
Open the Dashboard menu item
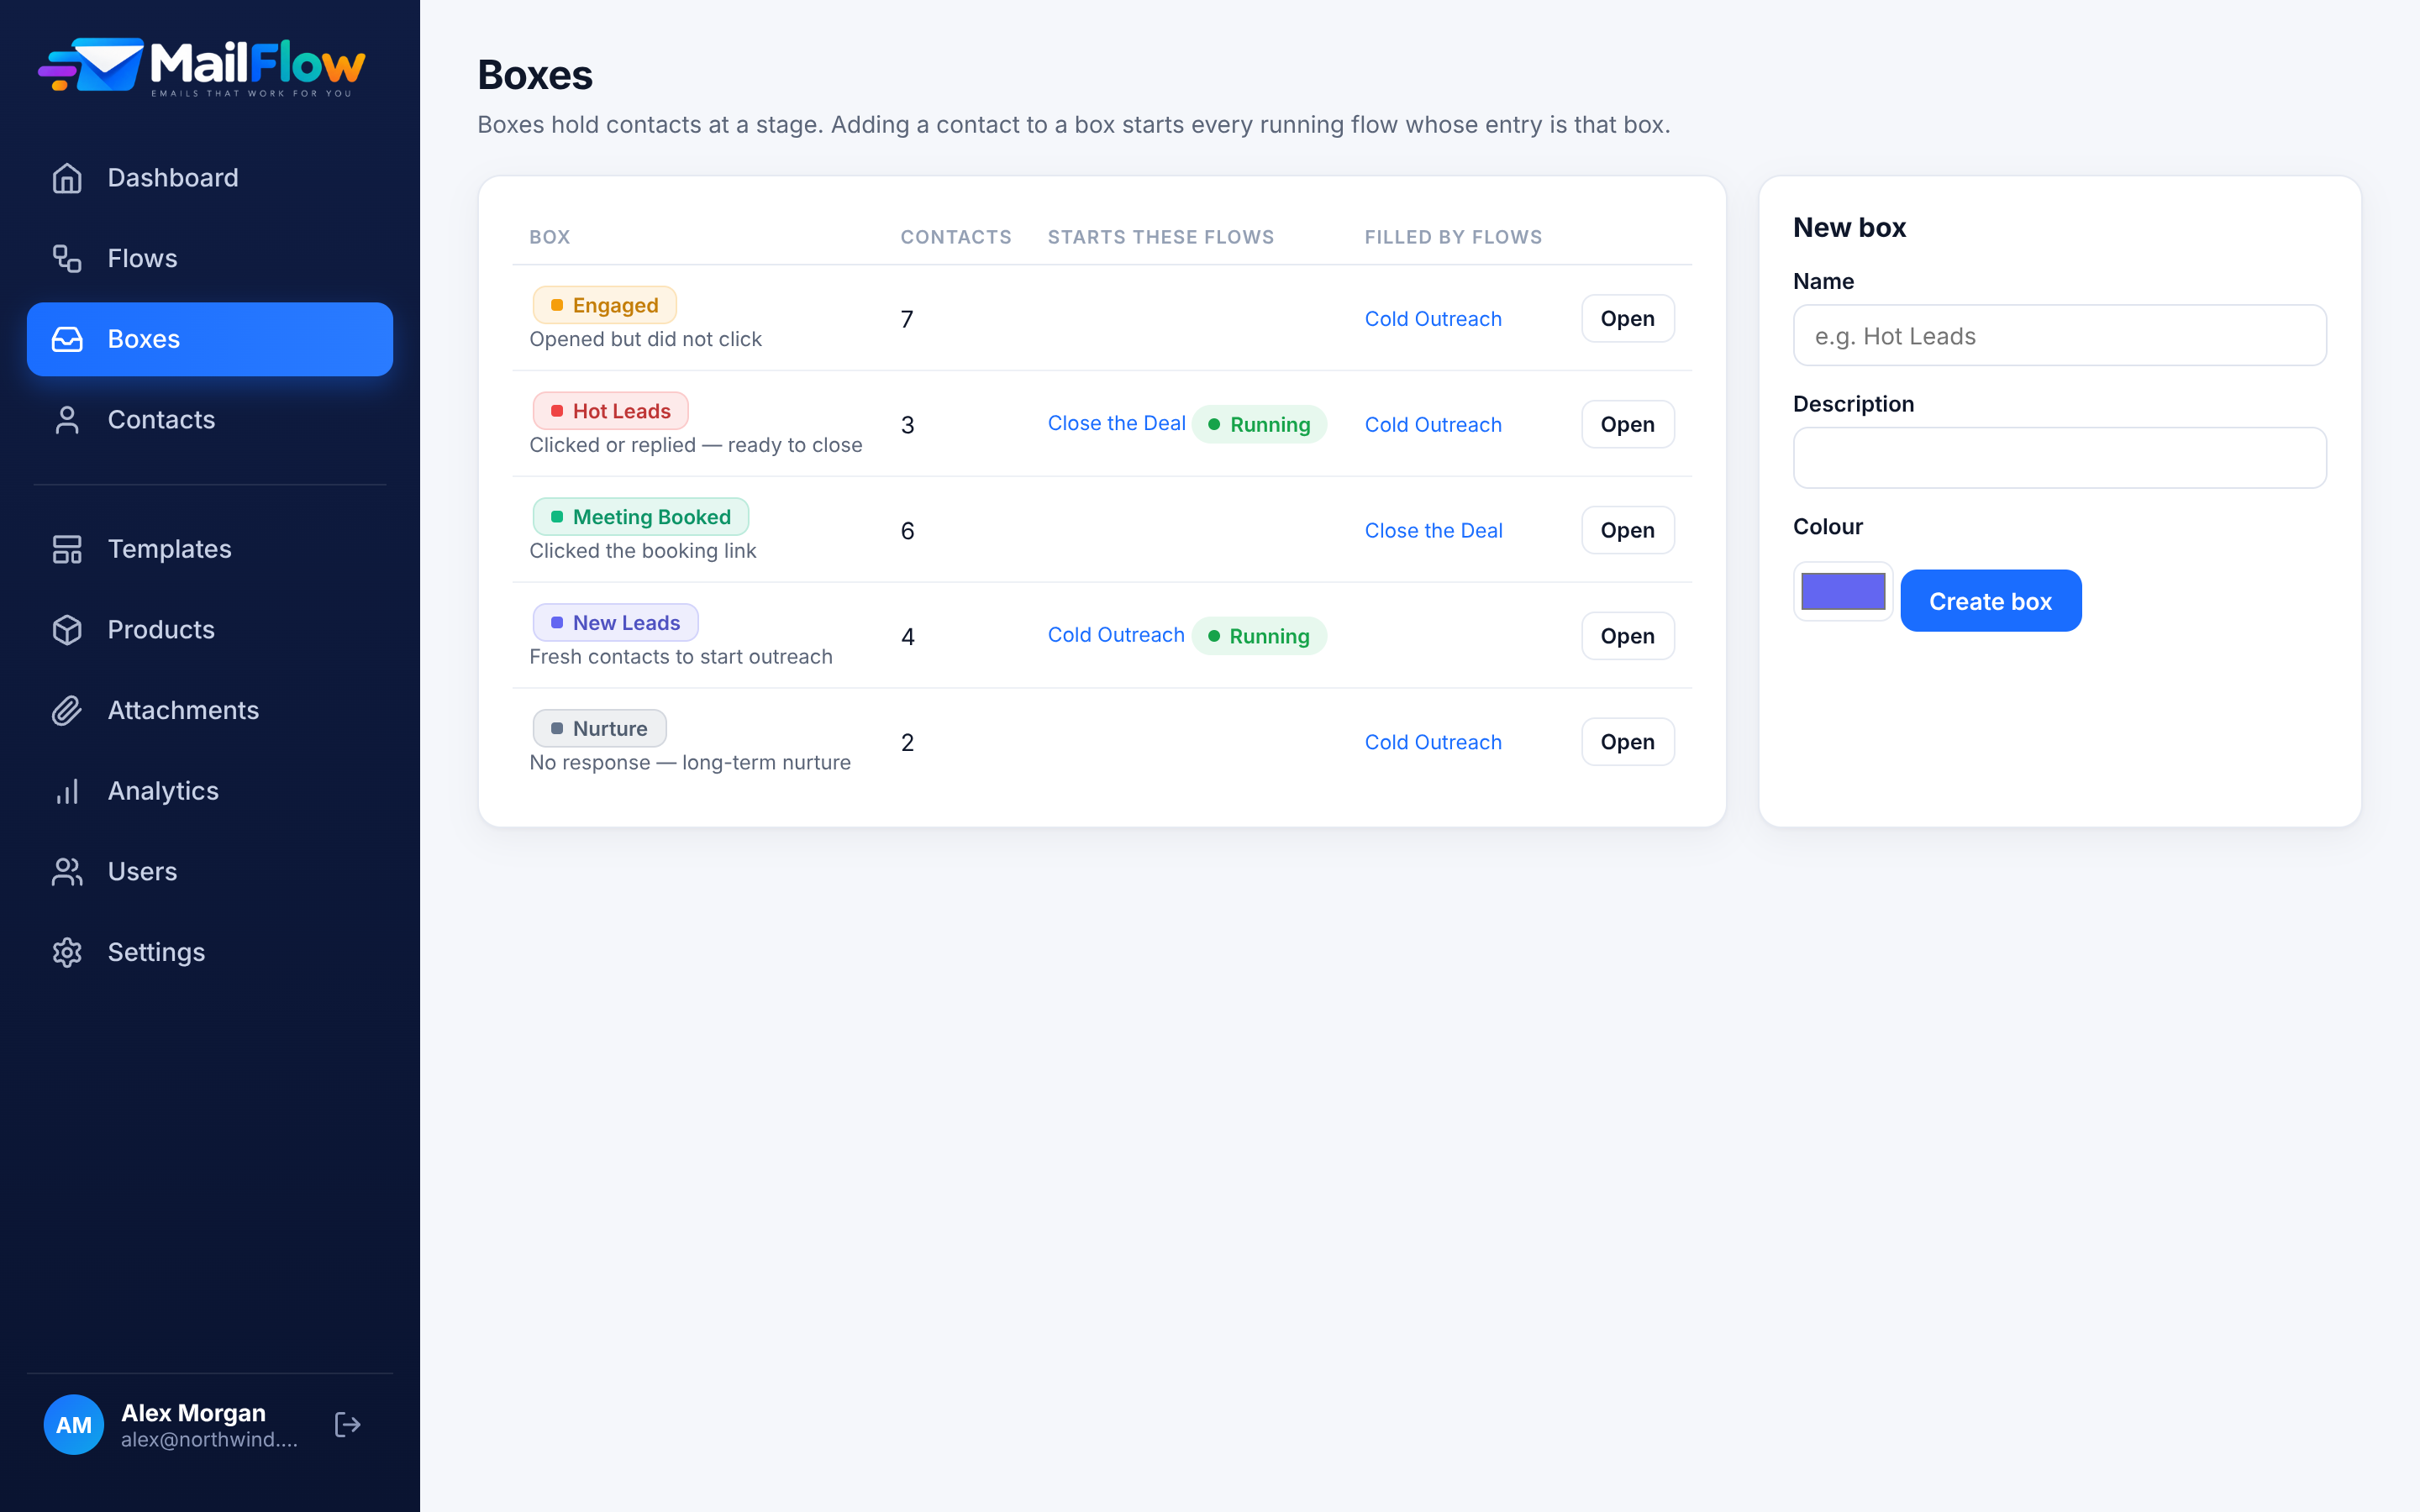pos(210,178)
